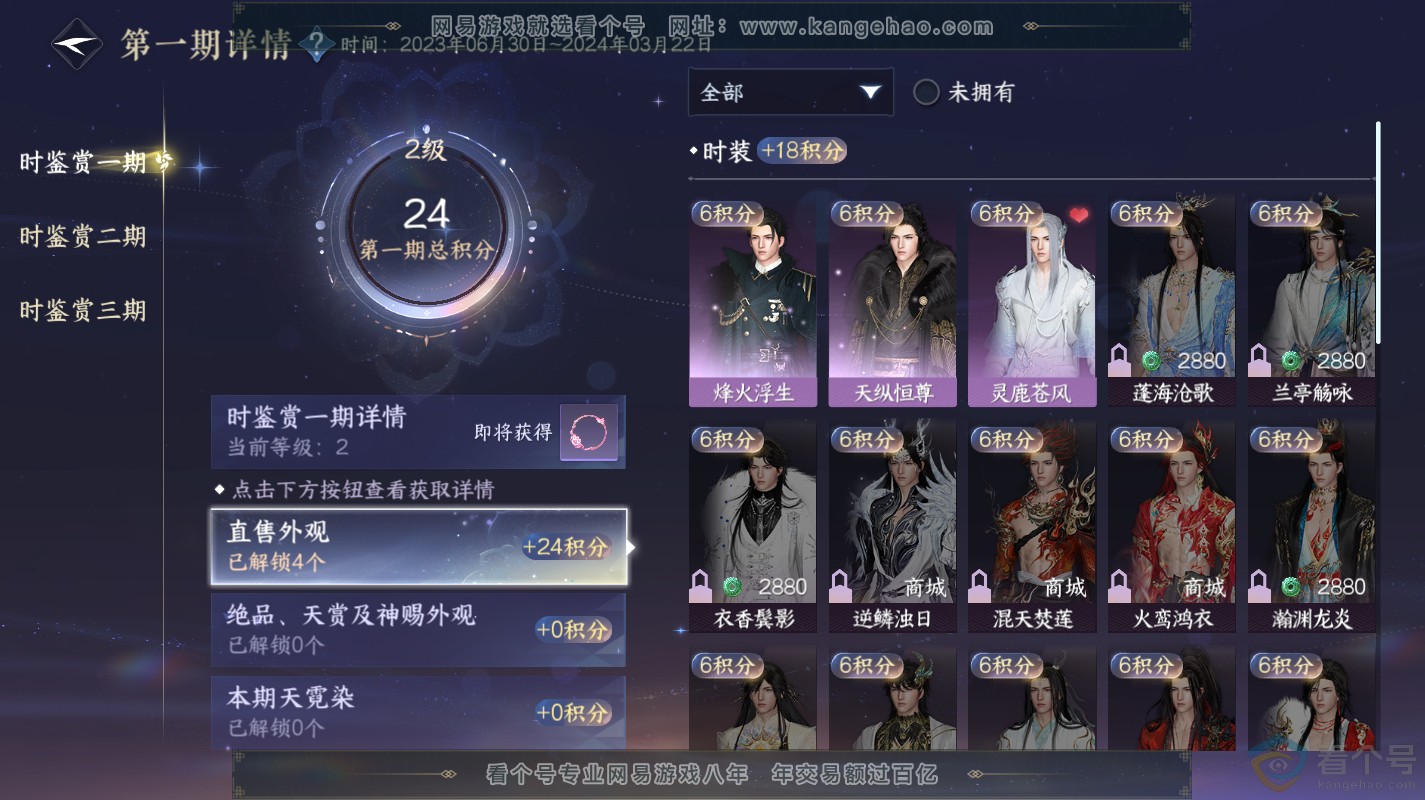Select 绝品、天赏及神赐外观 button

tap(418, 629)
